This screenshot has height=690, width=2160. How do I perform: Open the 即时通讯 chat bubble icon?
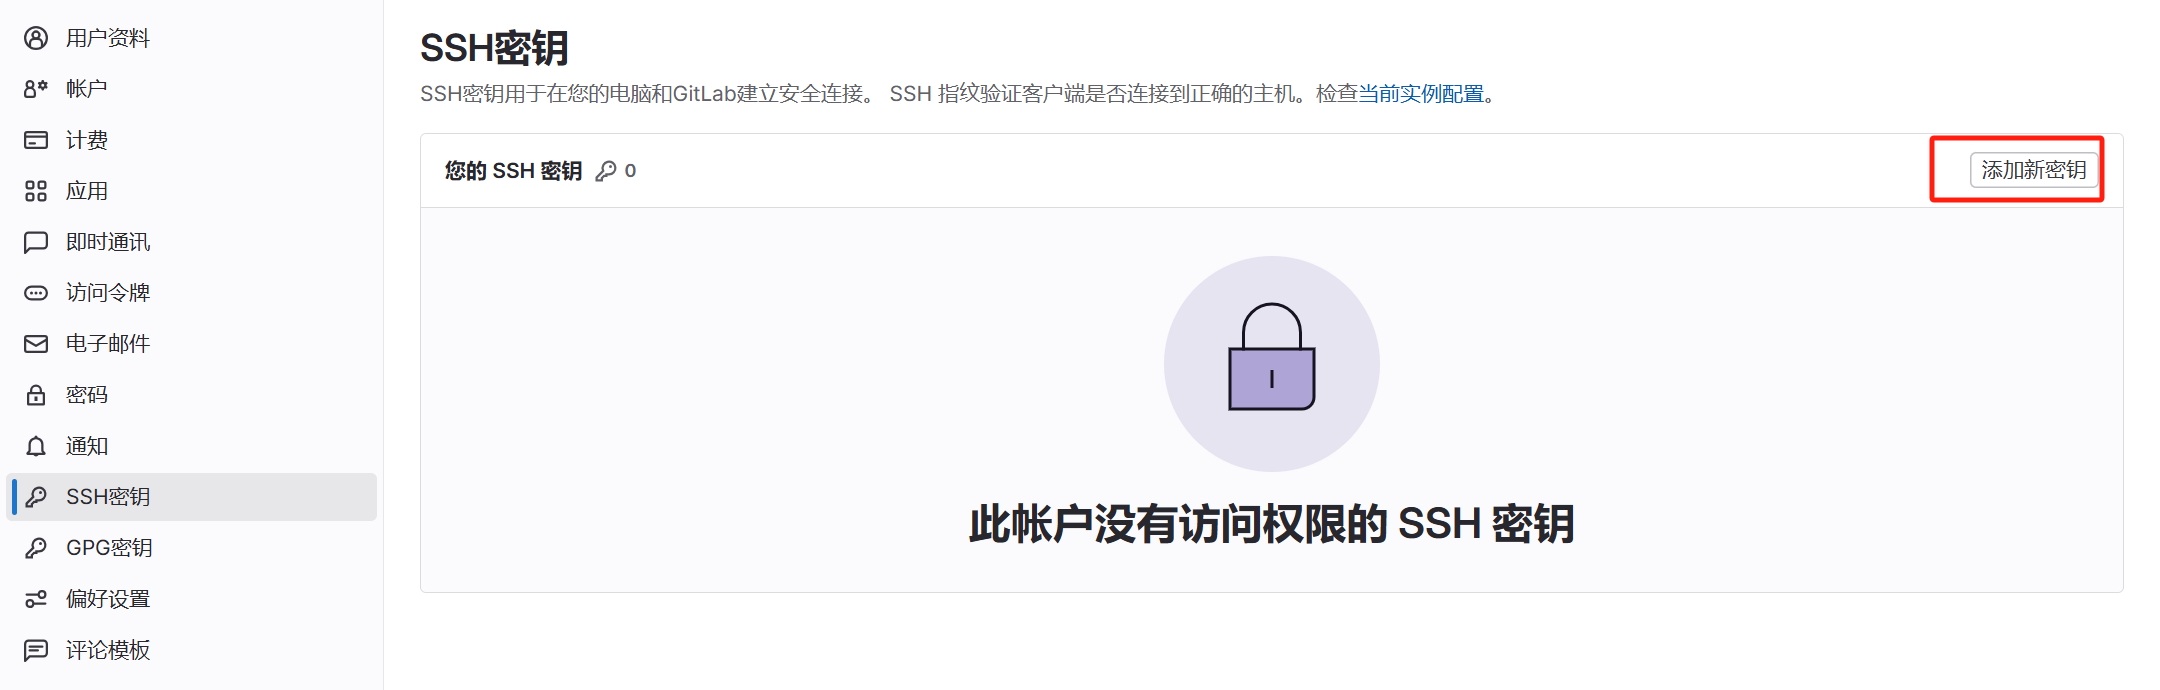pyautogui.click(x=36, y=242)
